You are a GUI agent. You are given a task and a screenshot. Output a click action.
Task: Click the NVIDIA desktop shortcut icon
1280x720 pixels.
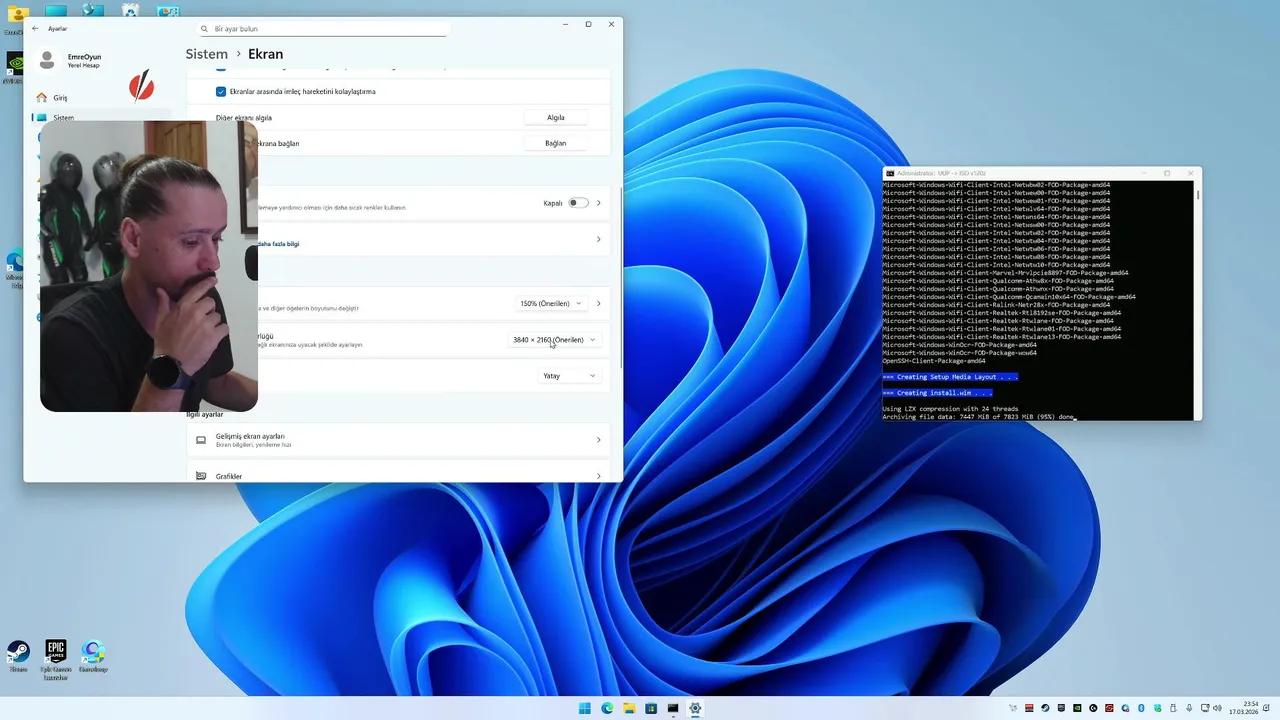[x=15, y=65]
